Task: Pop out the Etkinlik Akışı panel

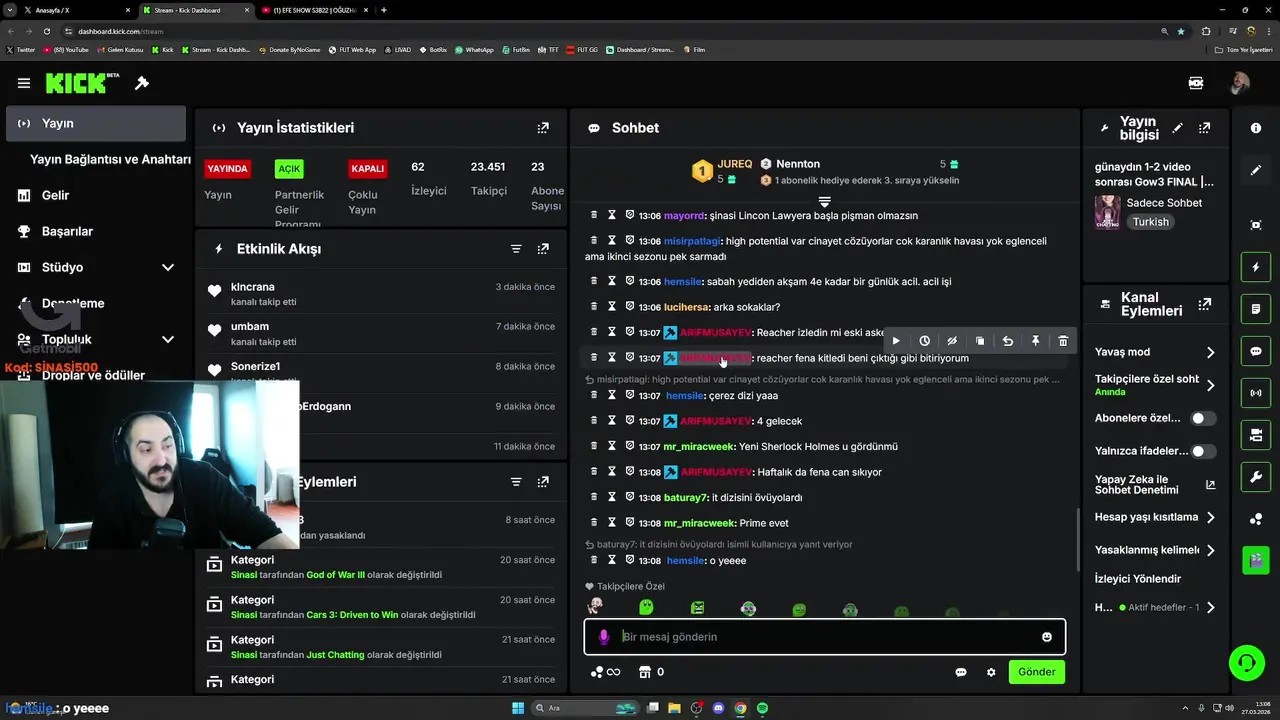Action: tap(543, 249)
